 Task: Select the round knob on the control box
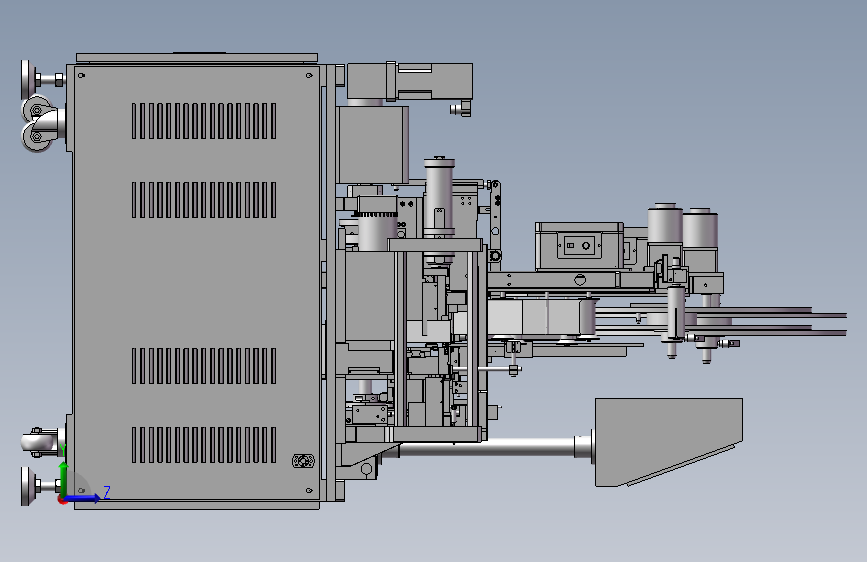587,246
